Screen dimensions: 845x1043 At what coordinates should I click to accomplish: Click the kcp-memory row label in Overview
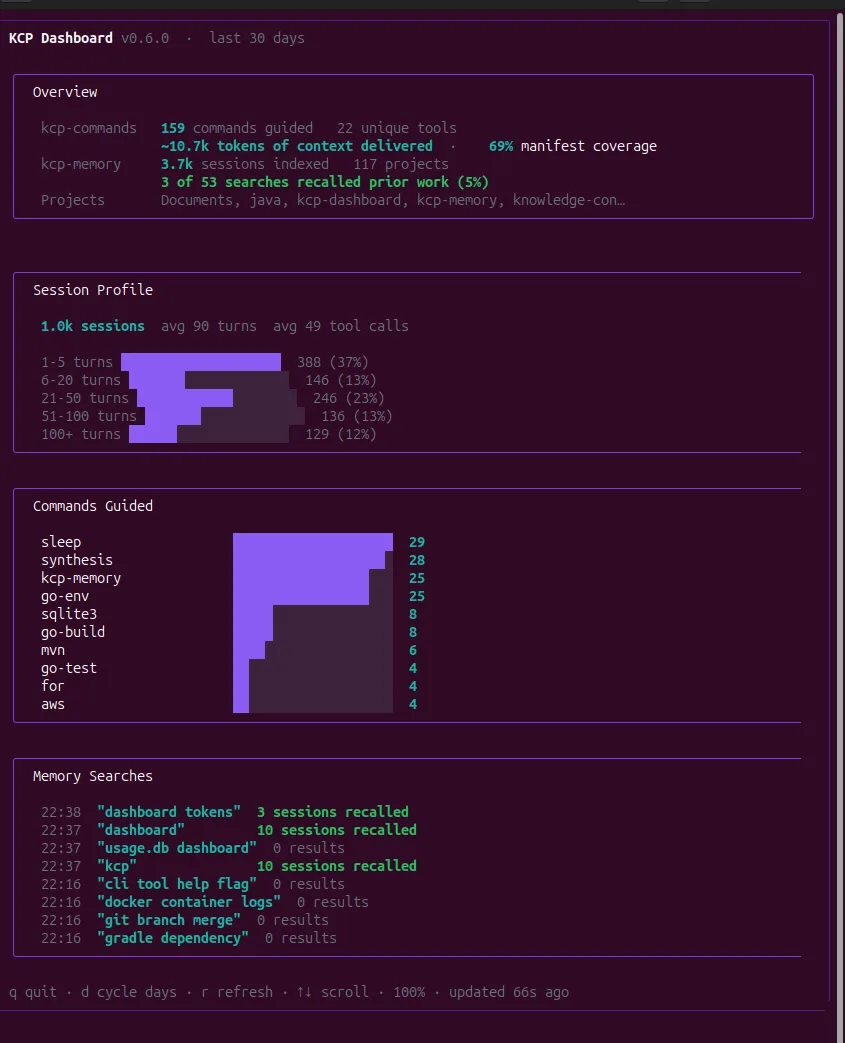[x=81, y=164]
